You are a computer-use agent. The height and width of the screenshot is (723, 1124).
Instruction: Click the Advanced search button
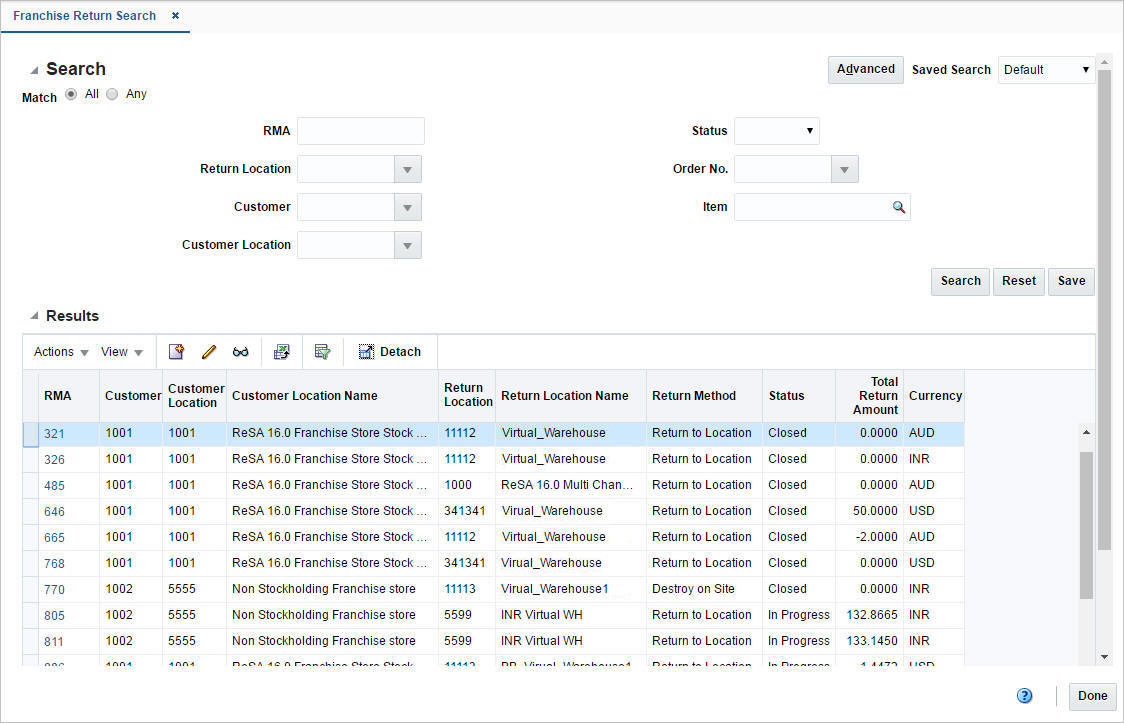(865, 69)
